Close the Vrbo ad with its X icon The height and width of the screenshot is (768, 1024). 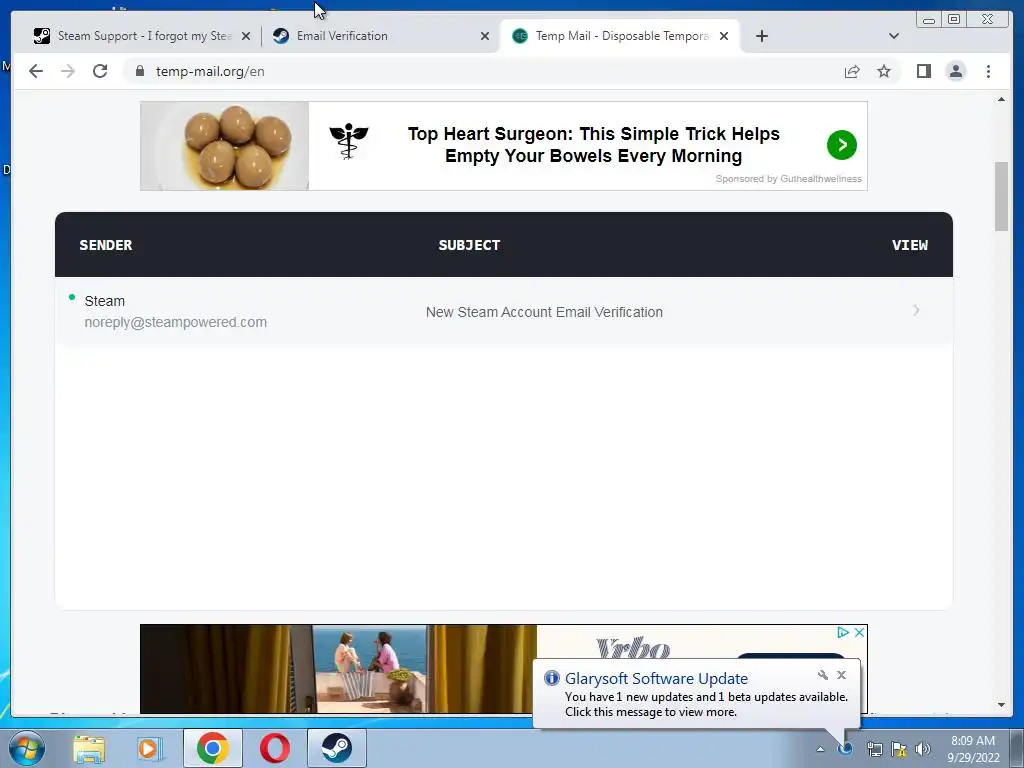pyautogui.click(x=859, y=632)
